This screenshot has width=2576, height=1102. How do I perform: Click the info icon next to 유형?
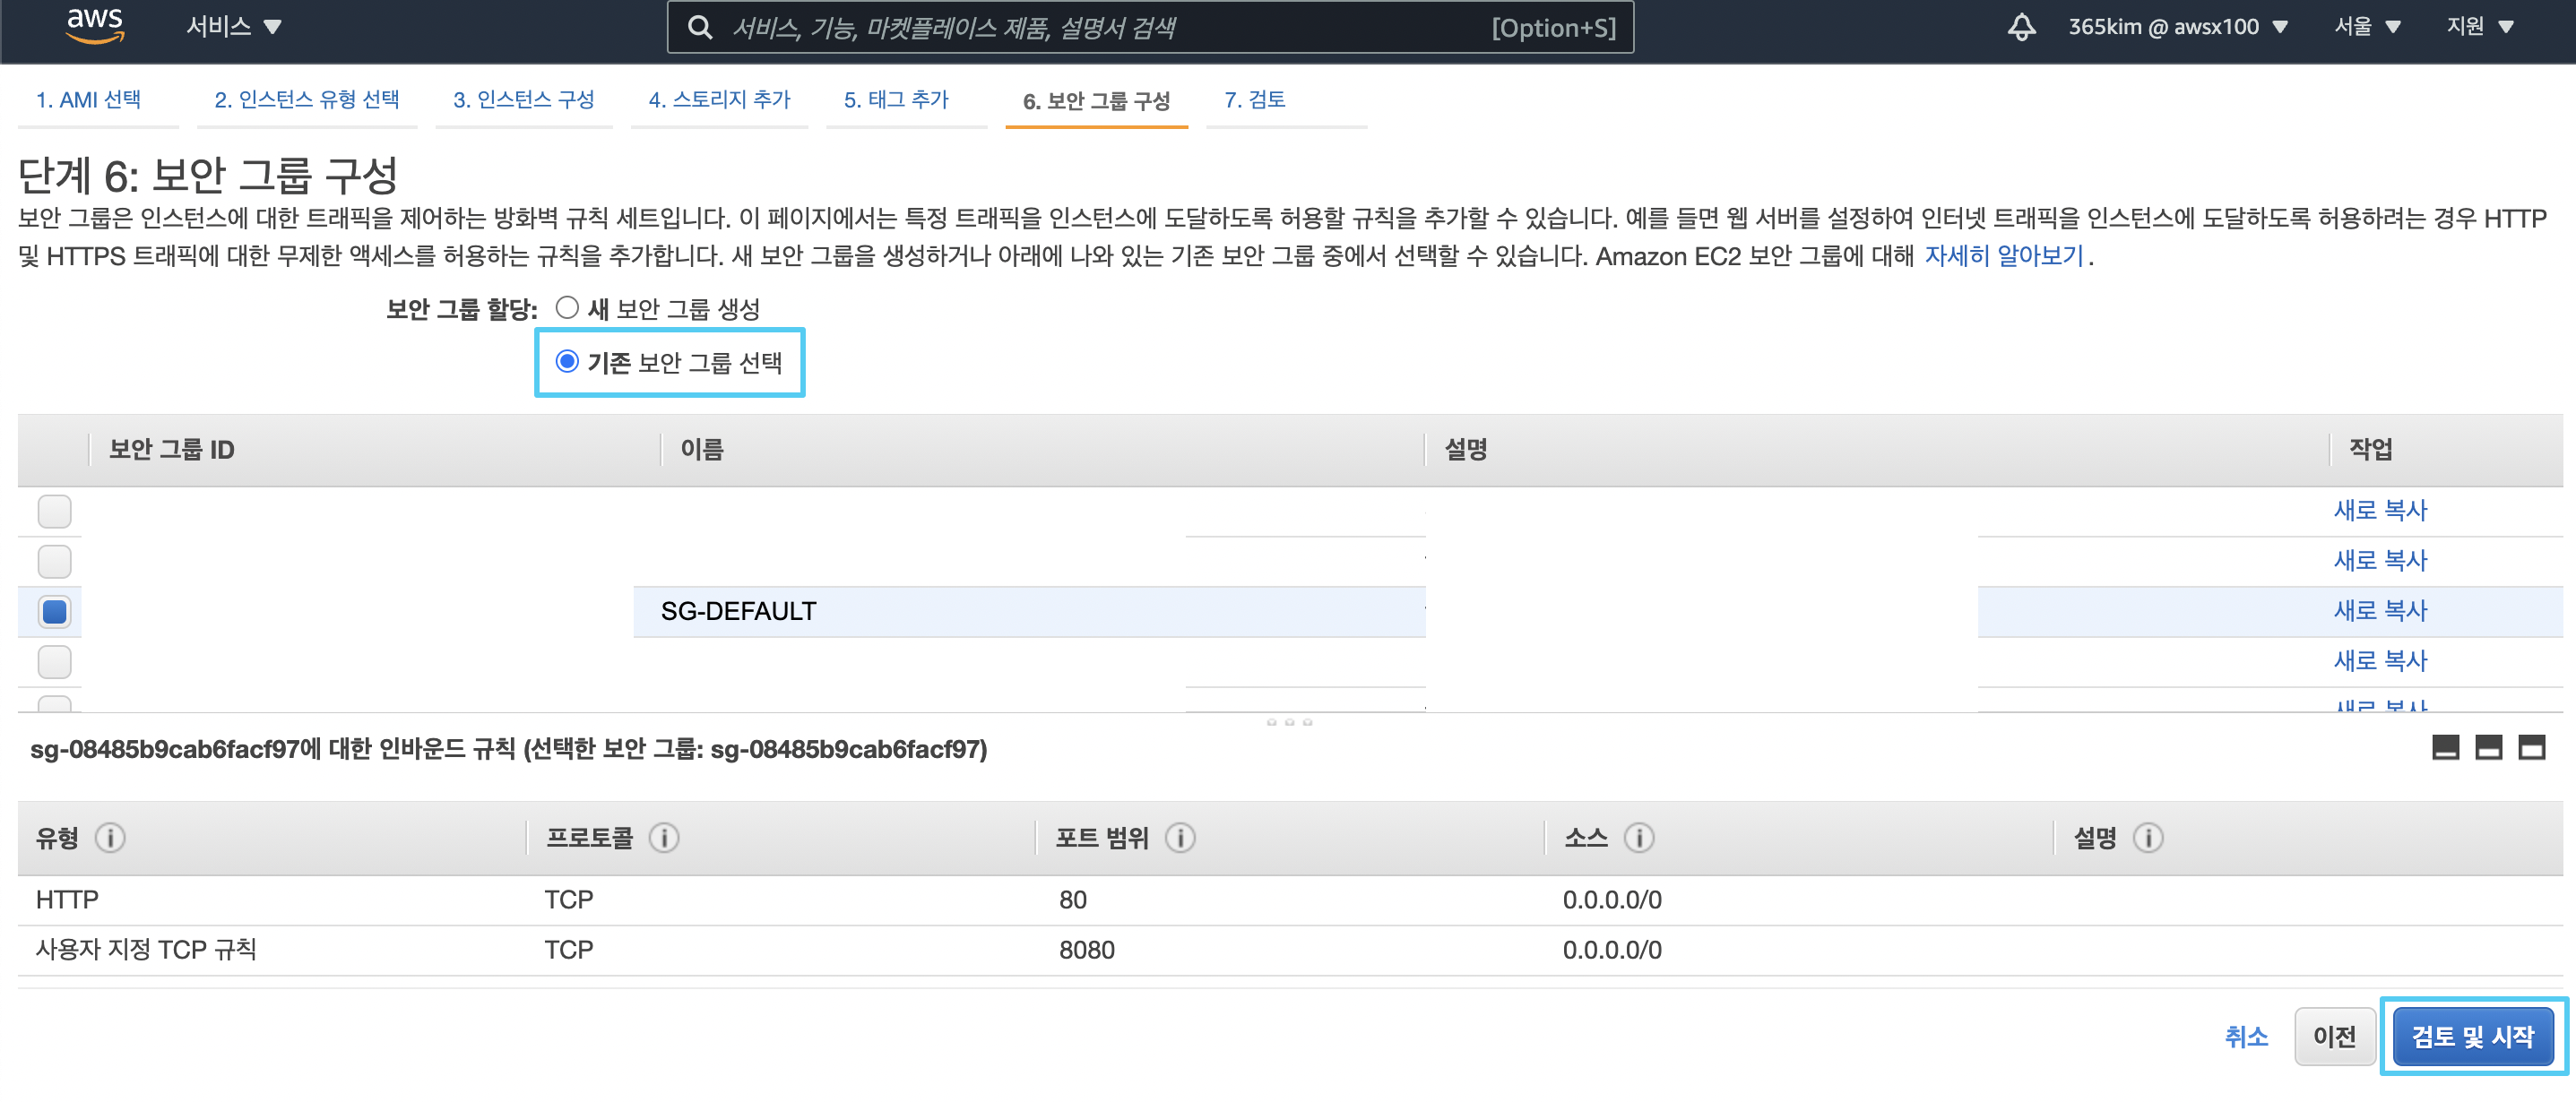110,837
